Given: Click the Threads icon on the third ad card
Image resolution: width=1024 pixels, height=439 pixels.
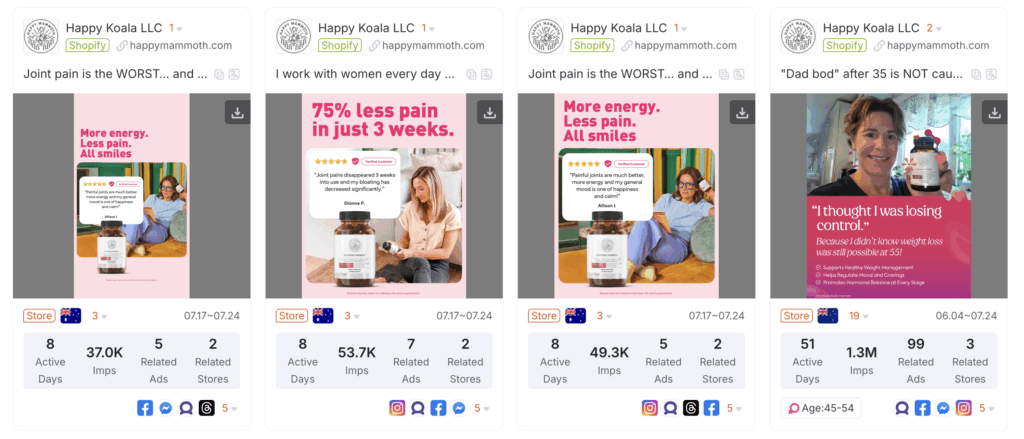Looking at the screenshot, I should click(x=691, y=408).
